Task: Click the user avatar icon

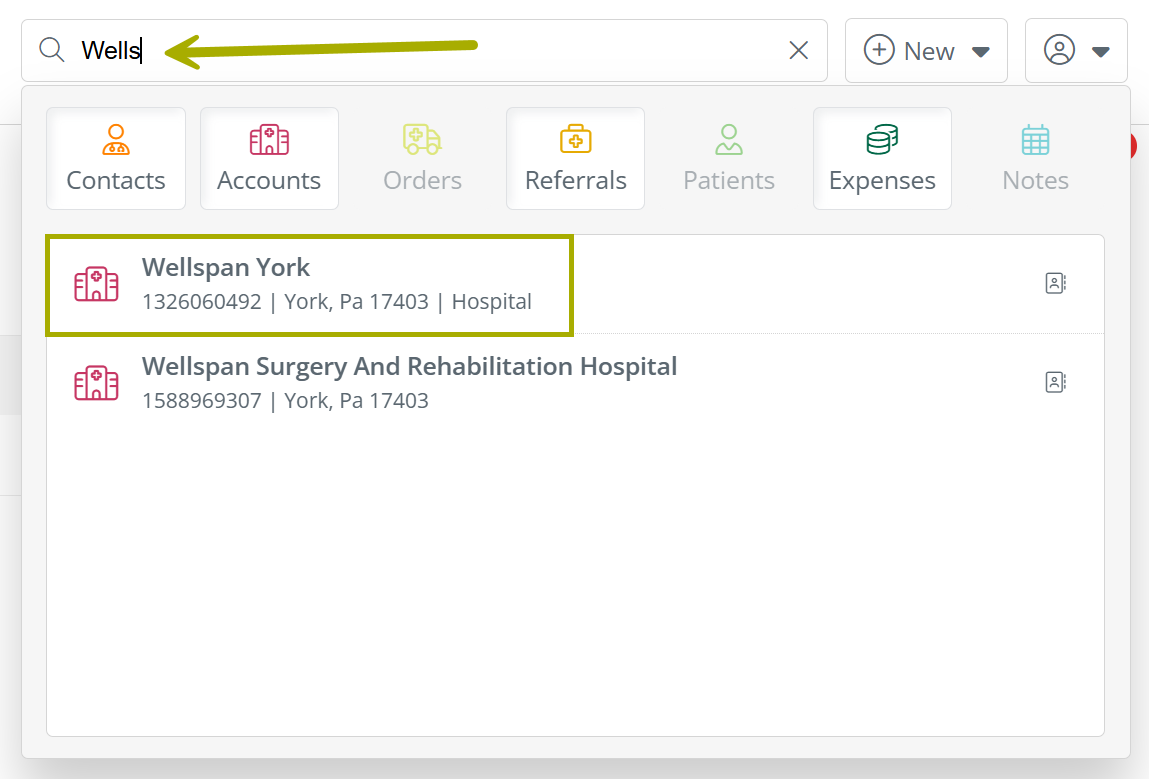Action: coord(1059,50)
